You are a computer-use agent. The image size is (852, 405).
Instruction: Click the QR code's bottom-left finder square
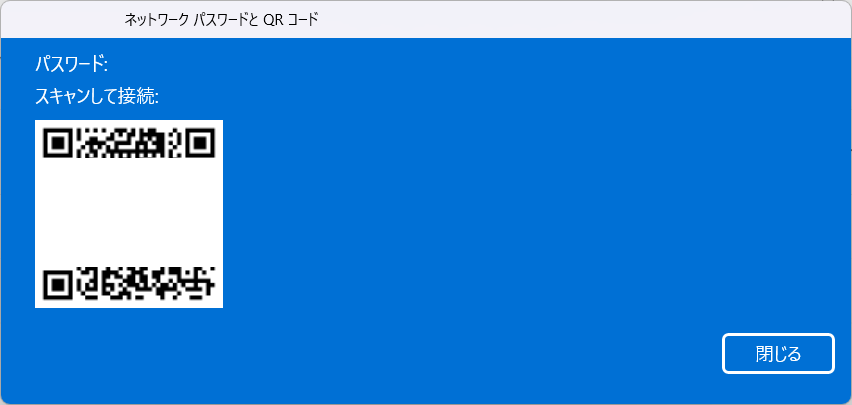pyautogui.click(x=57, y=285)
